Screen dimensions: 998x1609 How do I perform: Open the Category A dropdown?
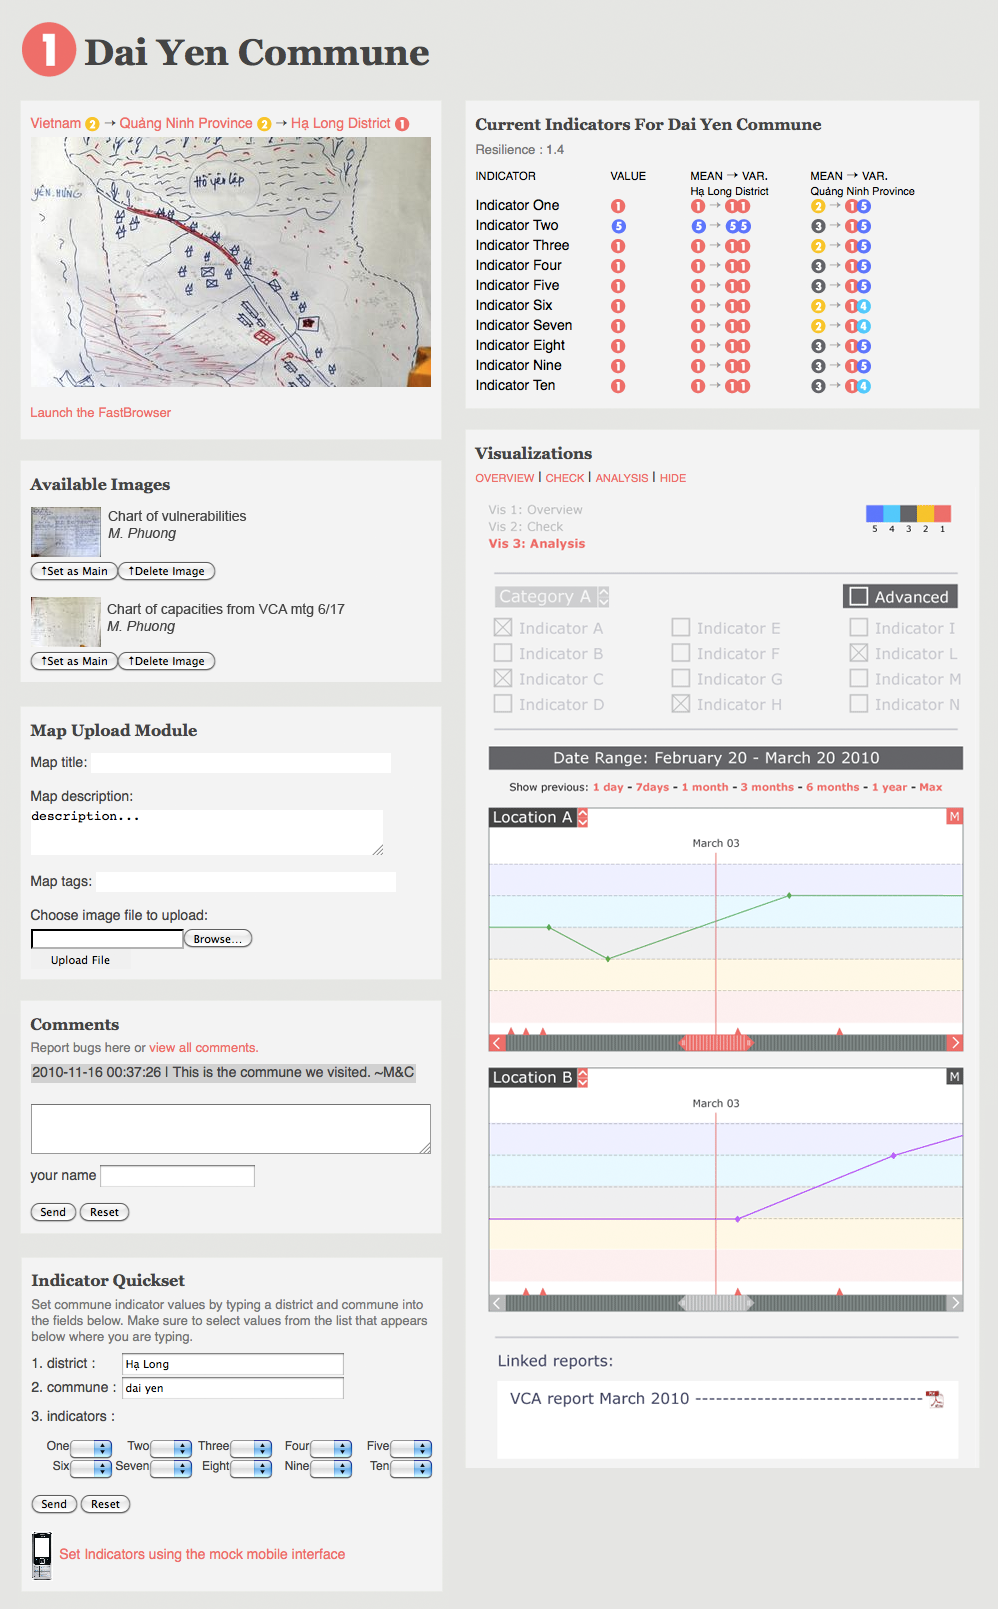(552, 597)
